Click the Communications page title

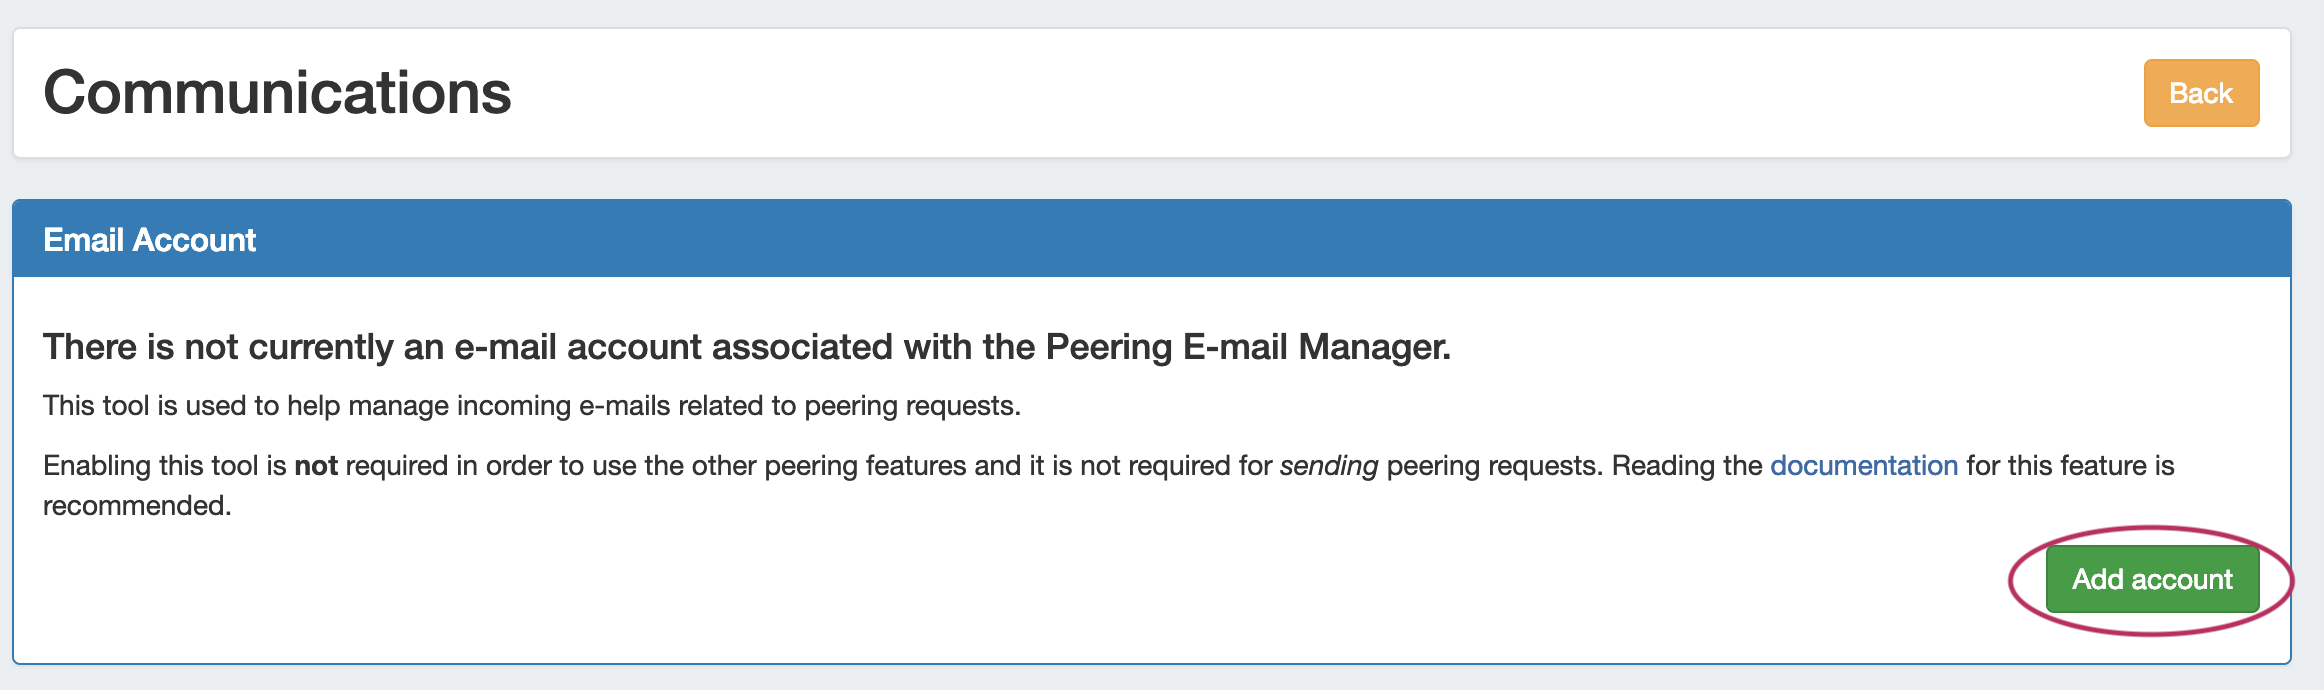277,93
